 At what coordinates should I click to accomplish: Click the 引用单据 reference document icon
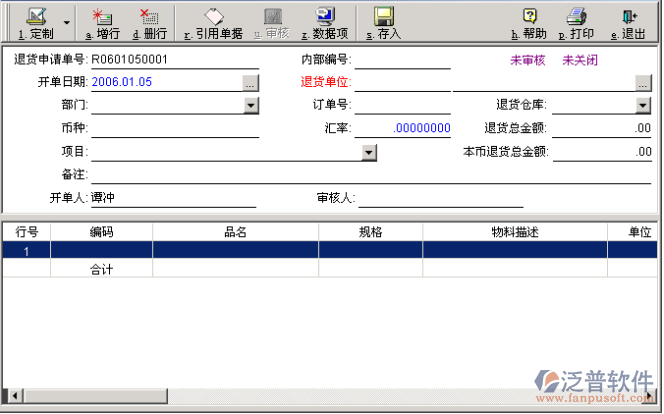pos(214,17)
